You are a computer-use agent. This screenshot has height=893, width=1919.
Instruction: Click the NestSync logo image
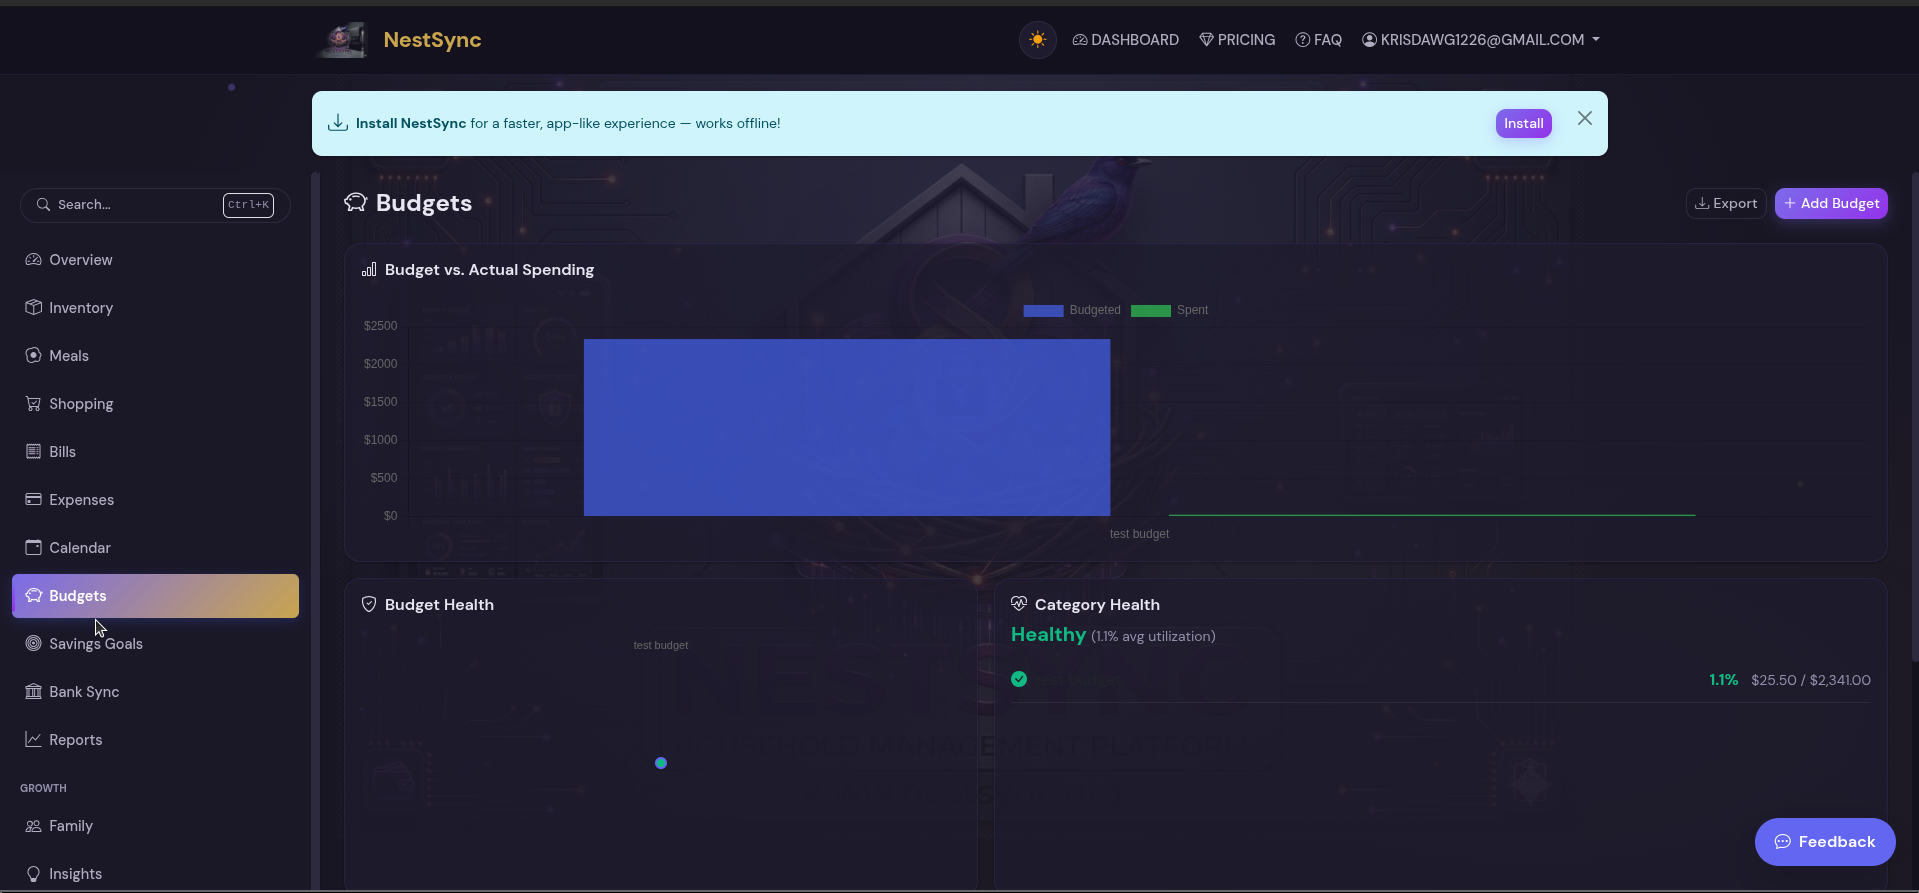click(342, 40)
